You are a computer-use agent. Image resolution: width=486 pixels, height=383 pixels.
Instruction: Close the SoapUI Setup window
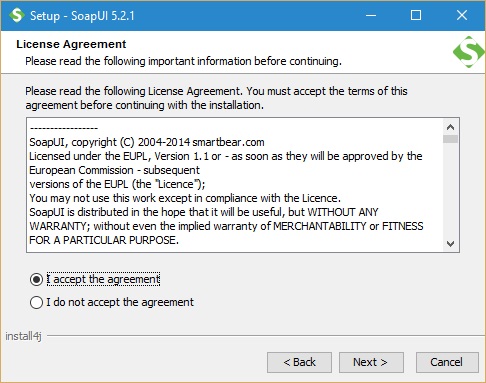462,15
